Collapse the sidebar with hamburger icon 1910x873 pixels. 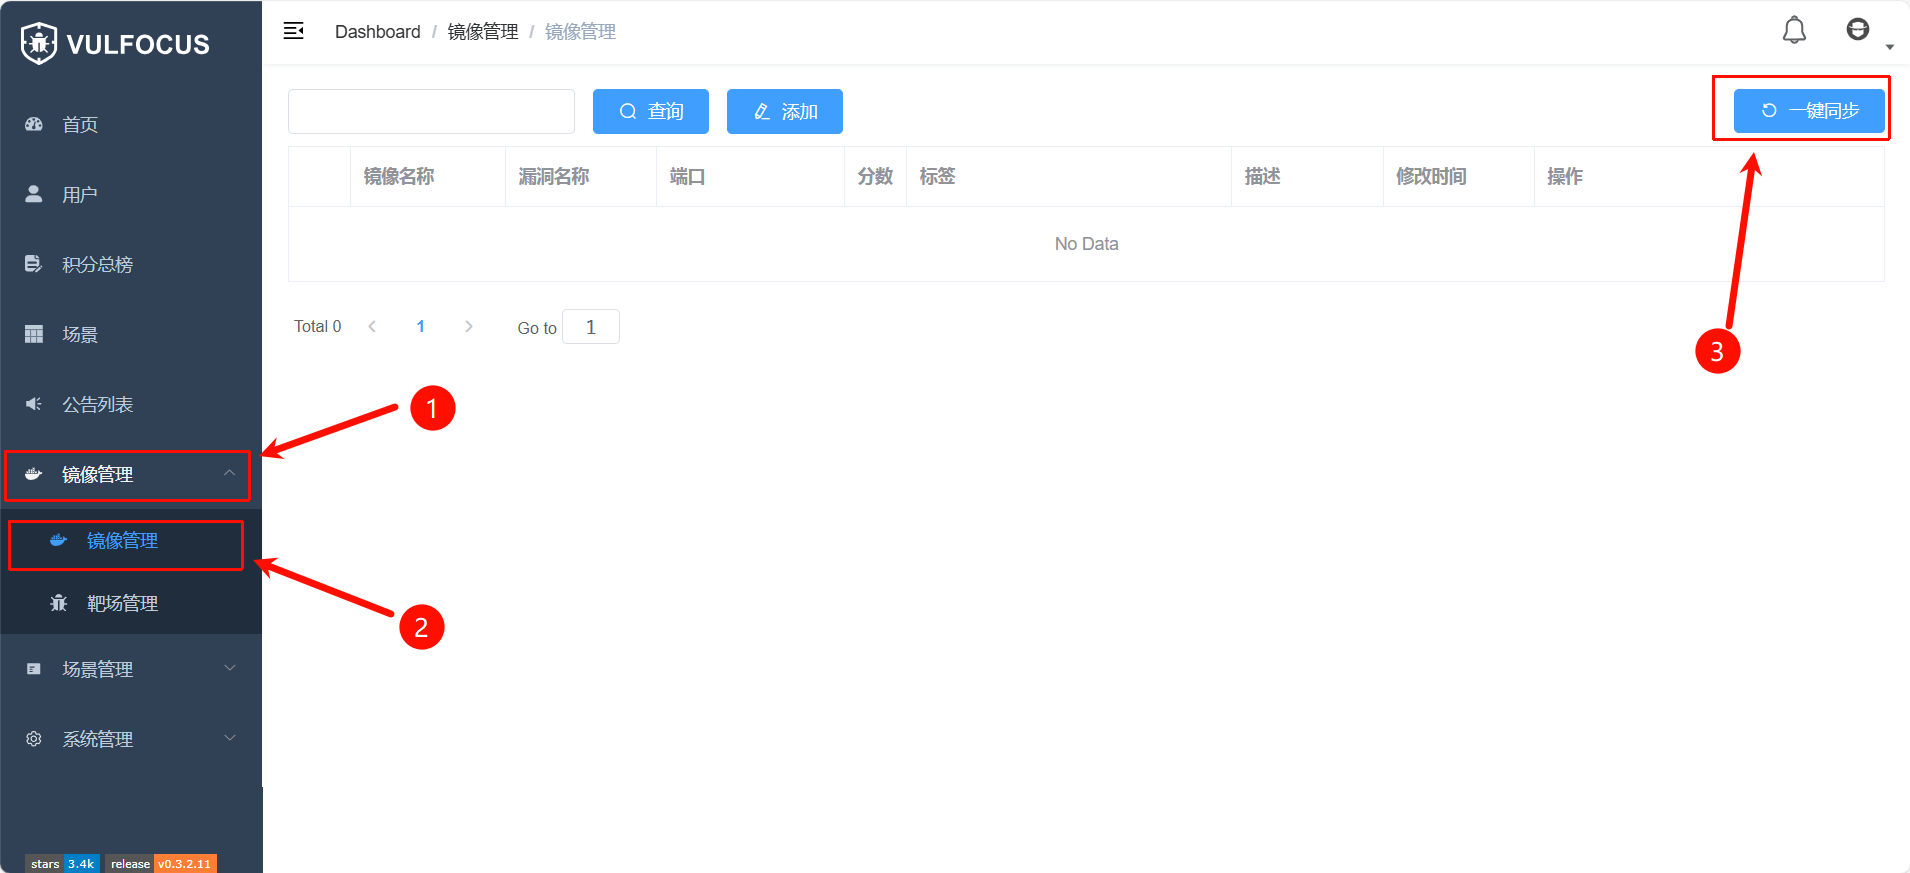tap(294, 31)
